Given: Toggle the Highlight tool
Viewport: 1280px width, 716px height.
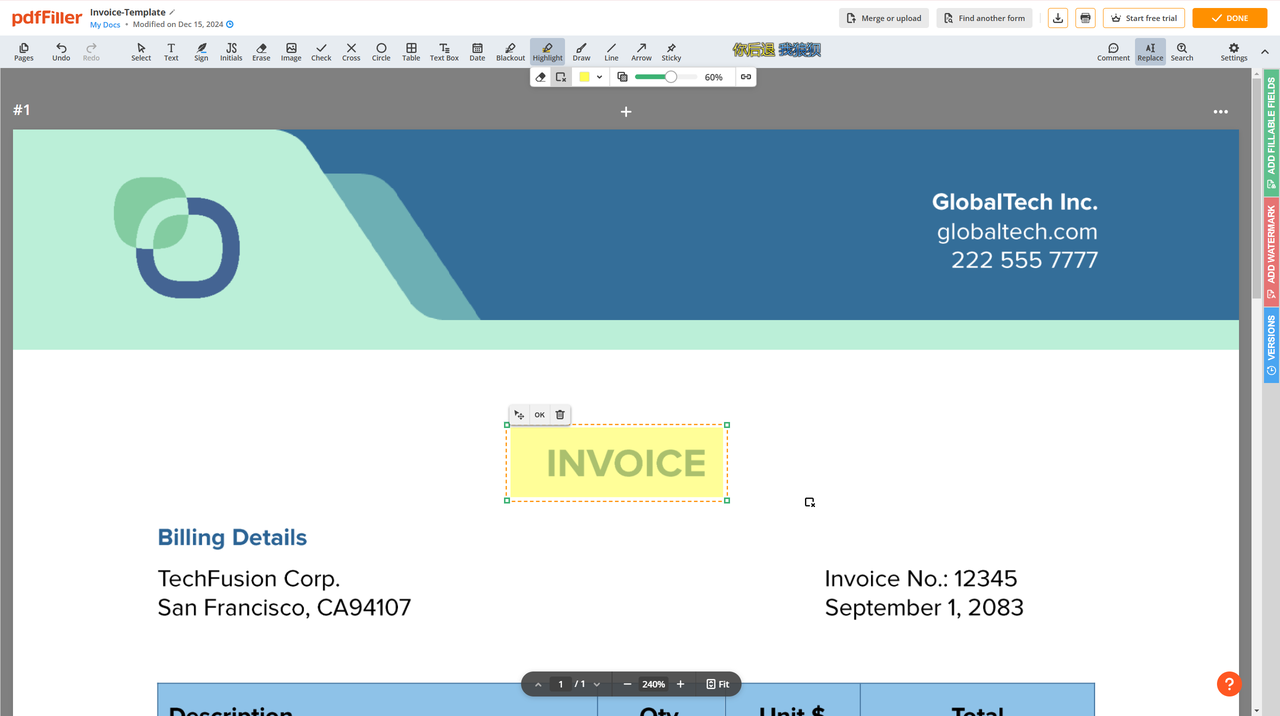Looking at the screenshot, I should pyautogui.click(x=547, y=52).
